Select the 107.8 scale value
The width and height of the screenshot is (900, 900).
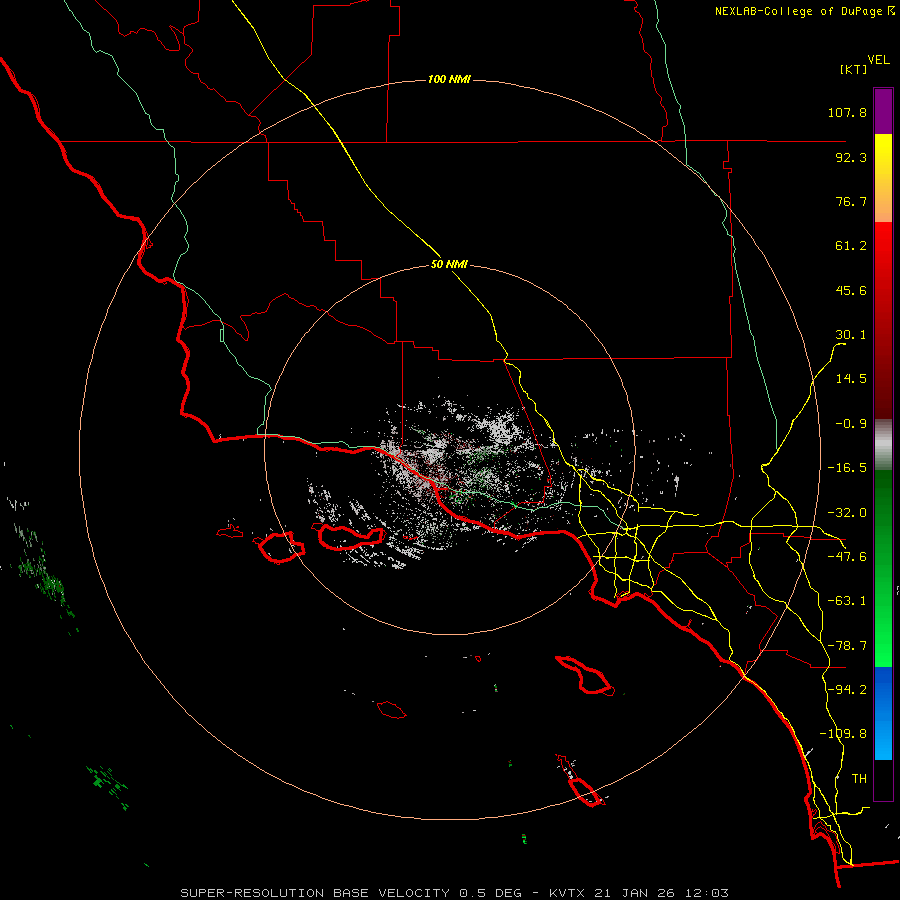point(847,112)
